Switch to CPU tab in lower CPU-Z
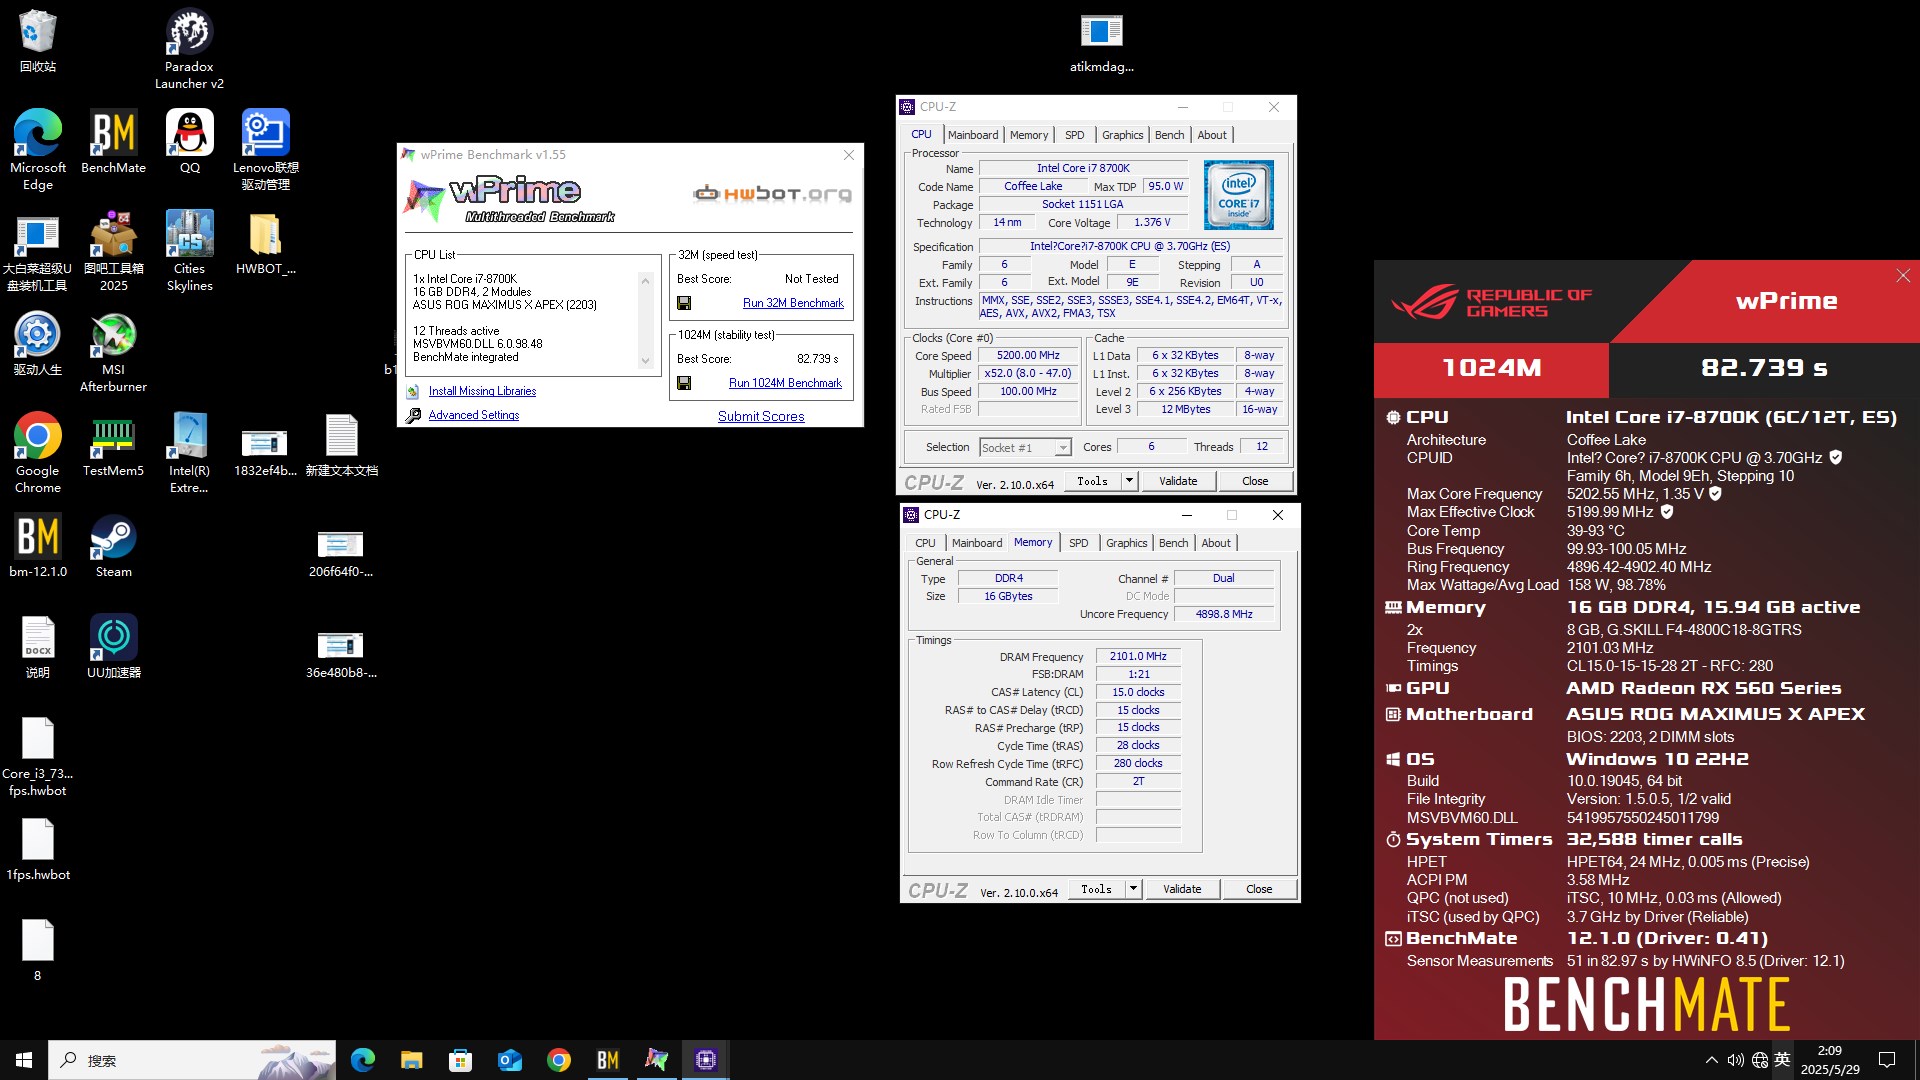This screenshot has height=1080, width=1920. [925, 543]
